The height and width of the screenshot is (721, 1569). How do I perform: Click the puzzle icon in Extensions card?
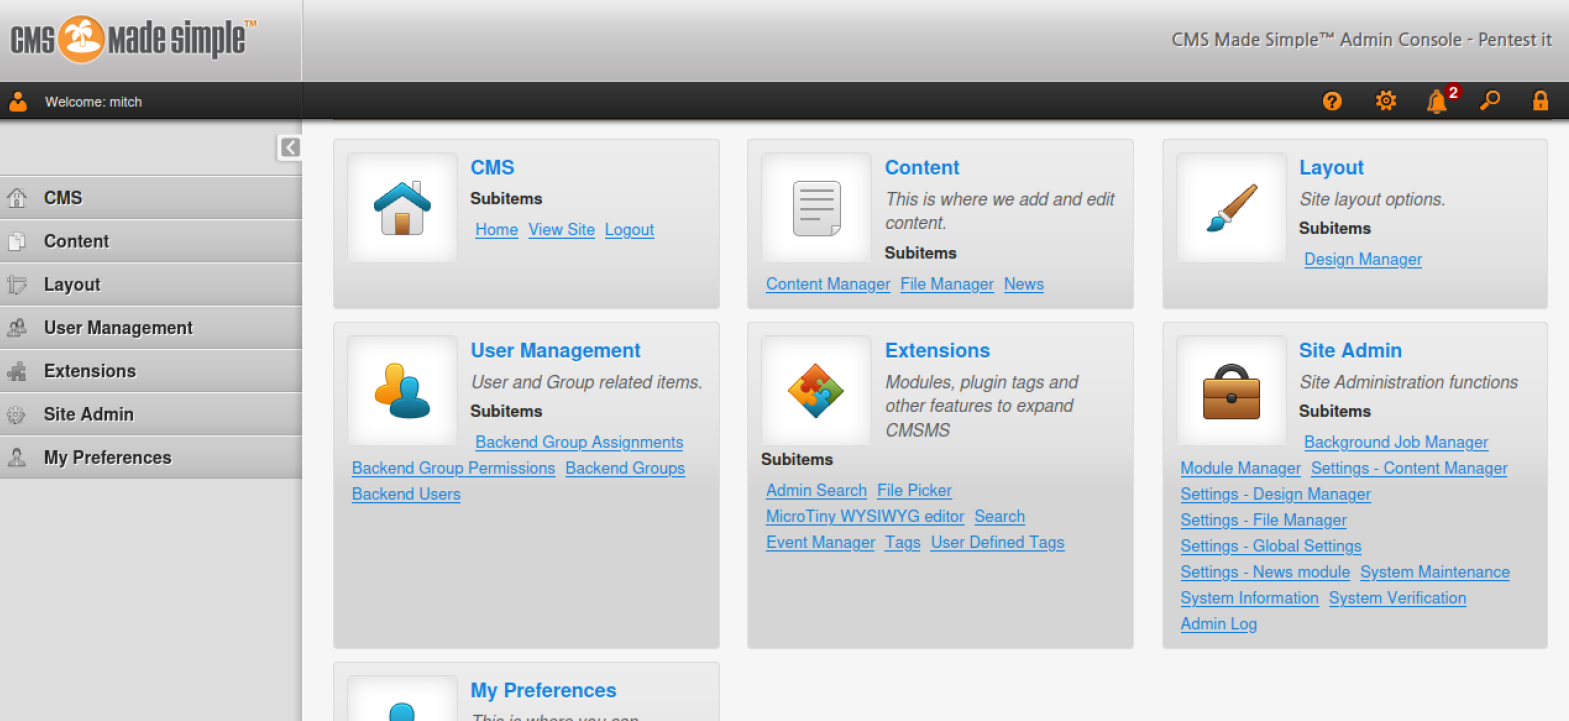coord(816,391)
